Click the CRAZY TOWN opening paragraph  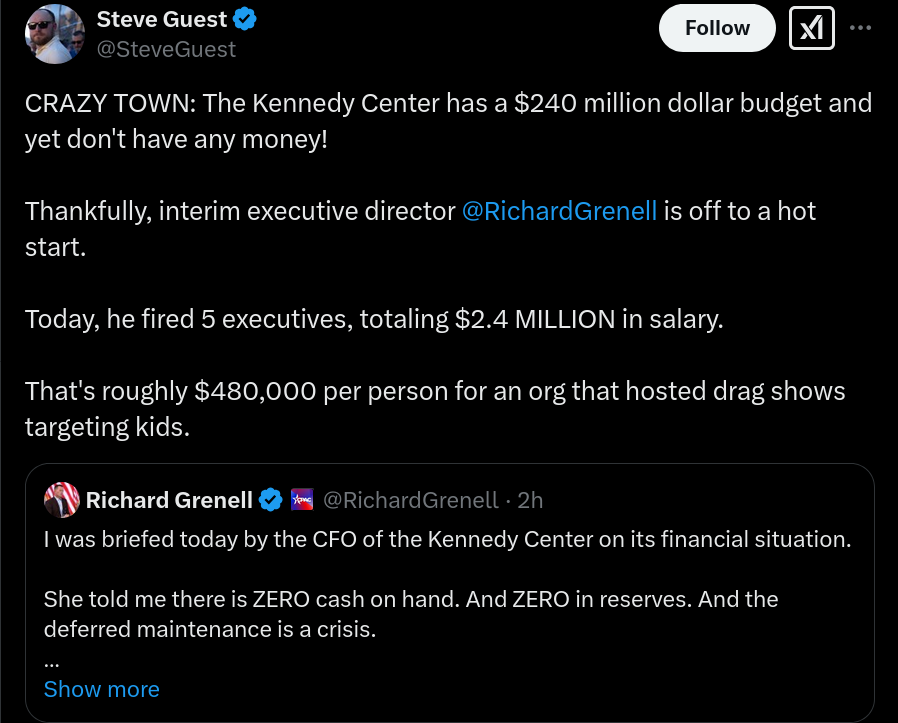[448, 121]
